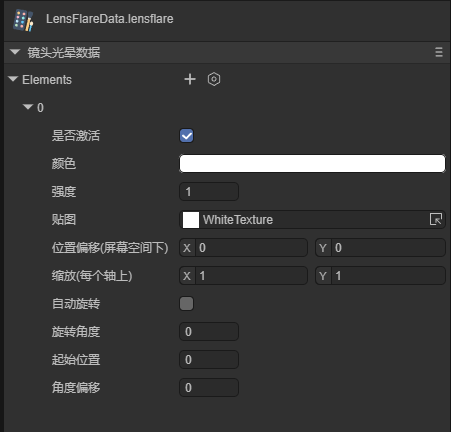Image resolution: width=451 pixels, height=432 pixels.
Task: Open the 镜头光晕数据 component menu icon
Action: tap(439, 52)
